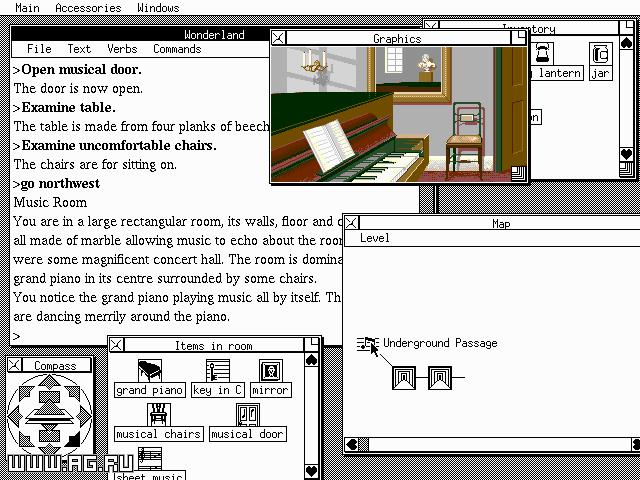This screenshot has width=640, height=480.
Task: Open the Level menu in Map window
Action: (x=375, y=238)
